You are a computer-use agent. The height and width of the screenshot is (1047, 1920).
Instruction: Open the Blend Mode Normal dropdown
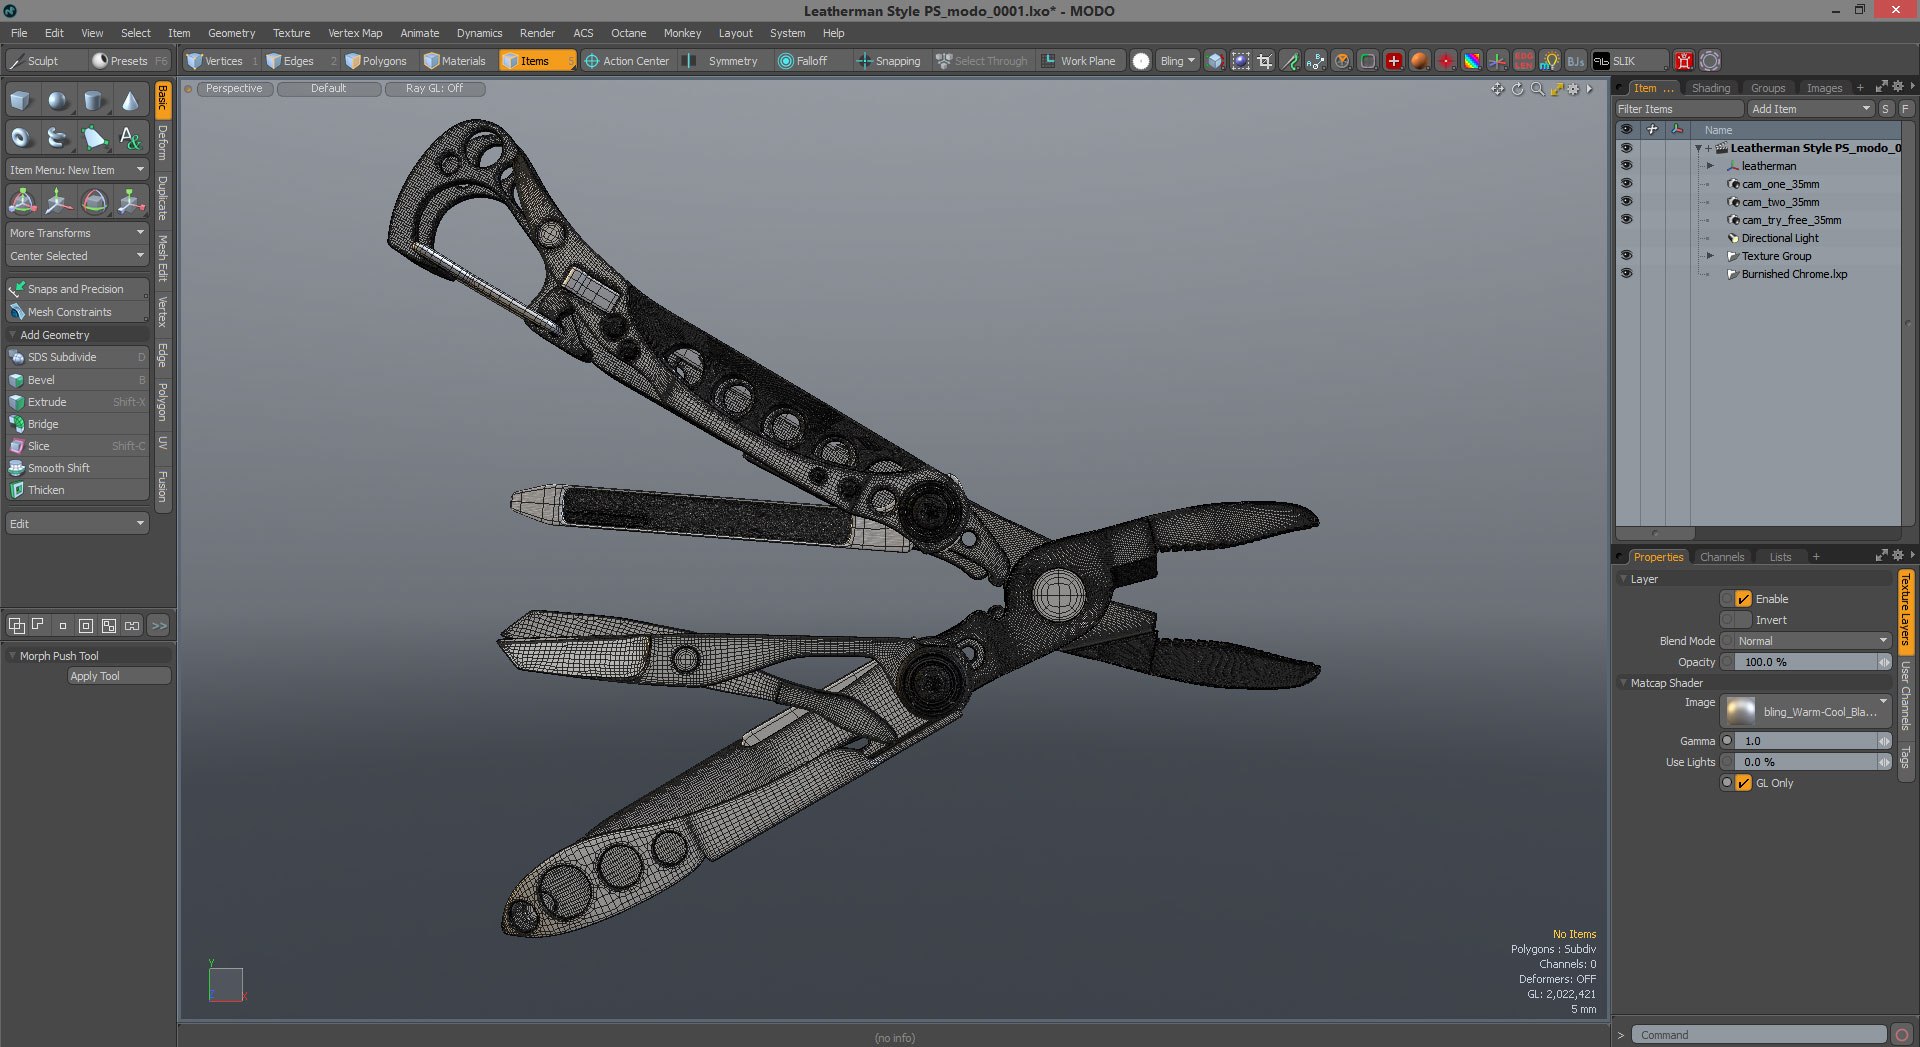point(1811,641)
